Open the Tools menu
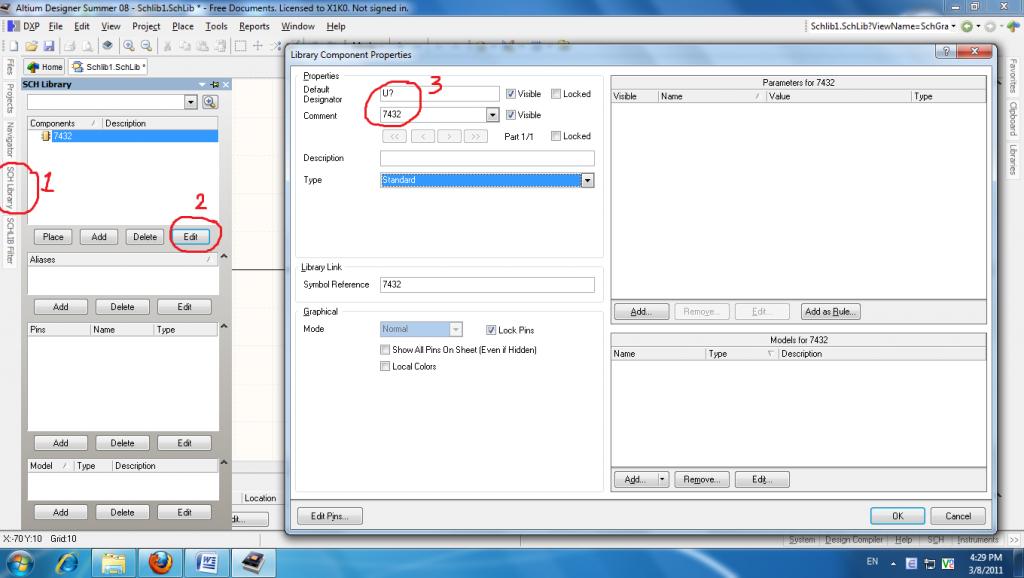 pyautogui.click(x=216, y=26)
